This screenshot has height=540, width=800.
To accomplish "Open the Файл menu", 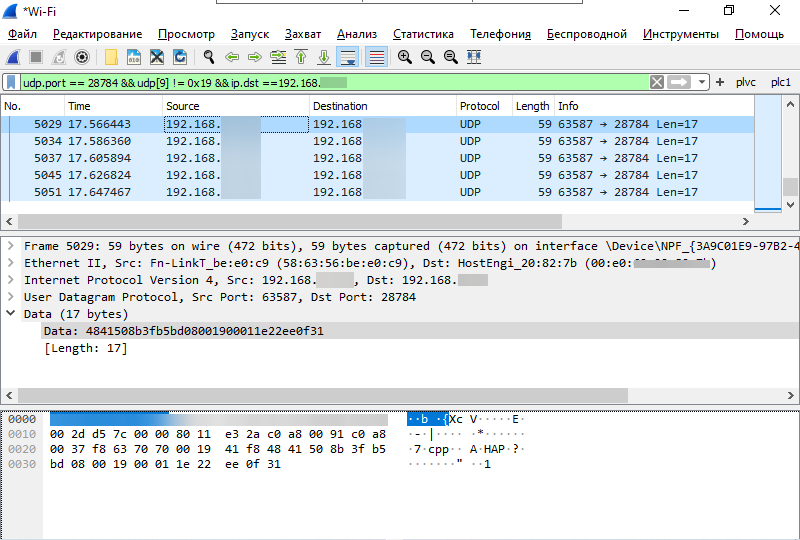I will coord(22,34).
